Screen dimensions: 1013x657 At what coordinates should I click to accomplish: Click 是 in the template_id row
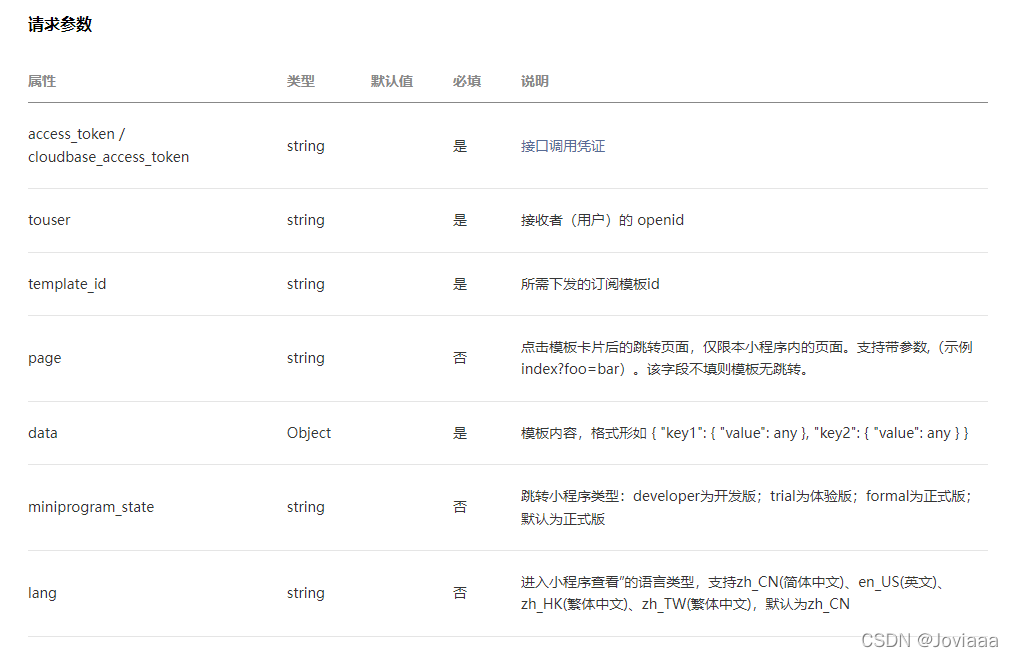[460, 284]
